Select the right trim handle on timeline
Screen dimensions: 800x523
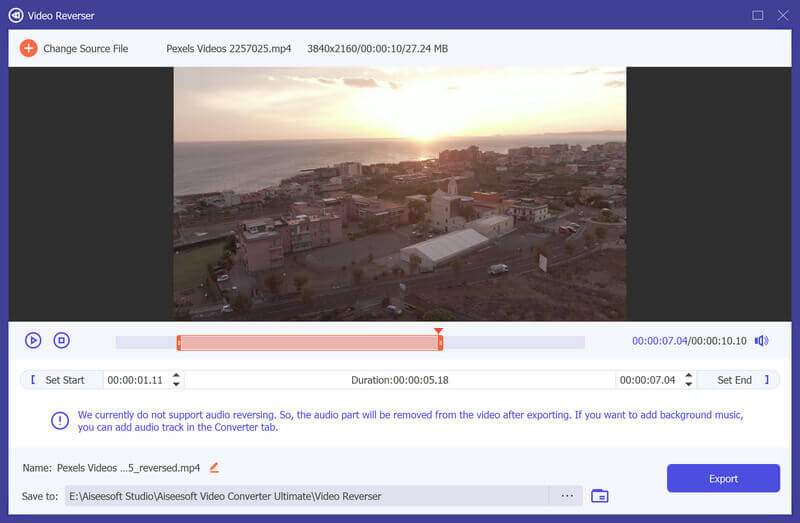click(x=440, y=342)
